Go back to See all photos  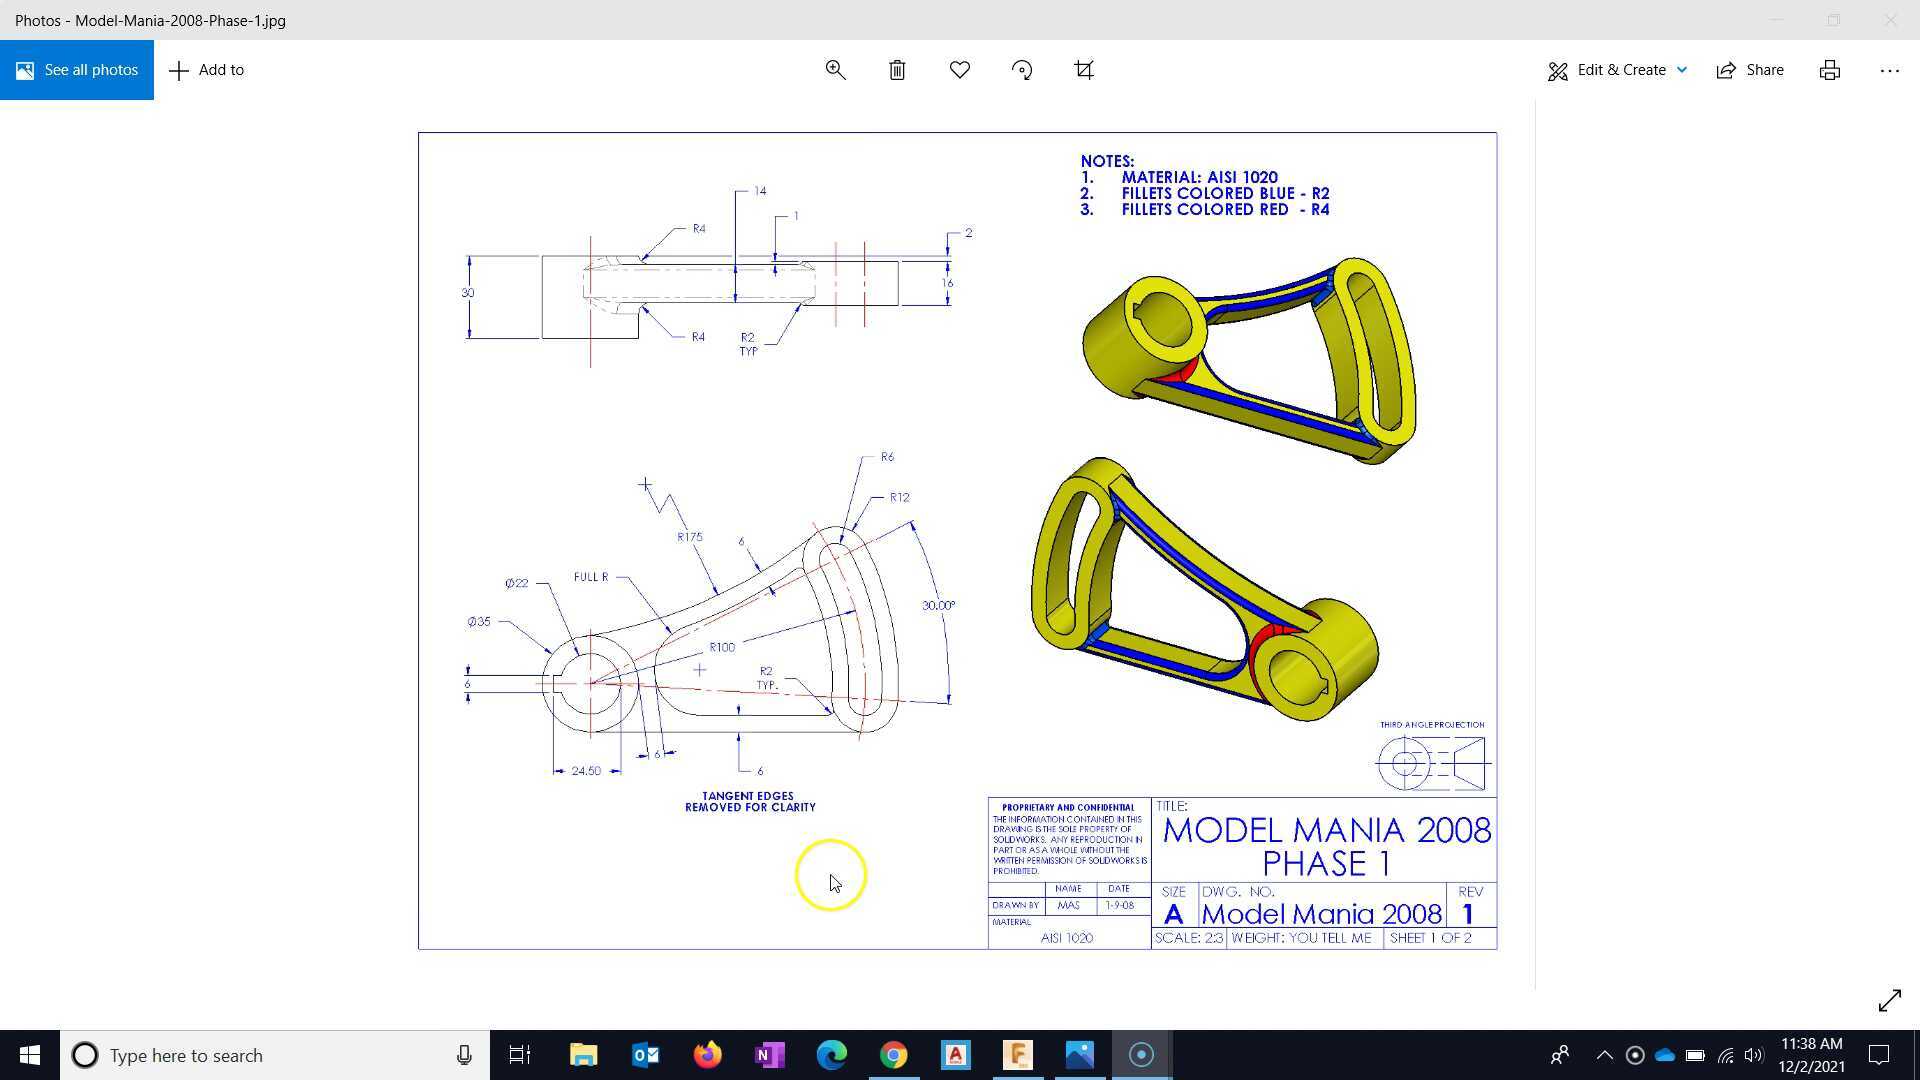tap(77, 70)
